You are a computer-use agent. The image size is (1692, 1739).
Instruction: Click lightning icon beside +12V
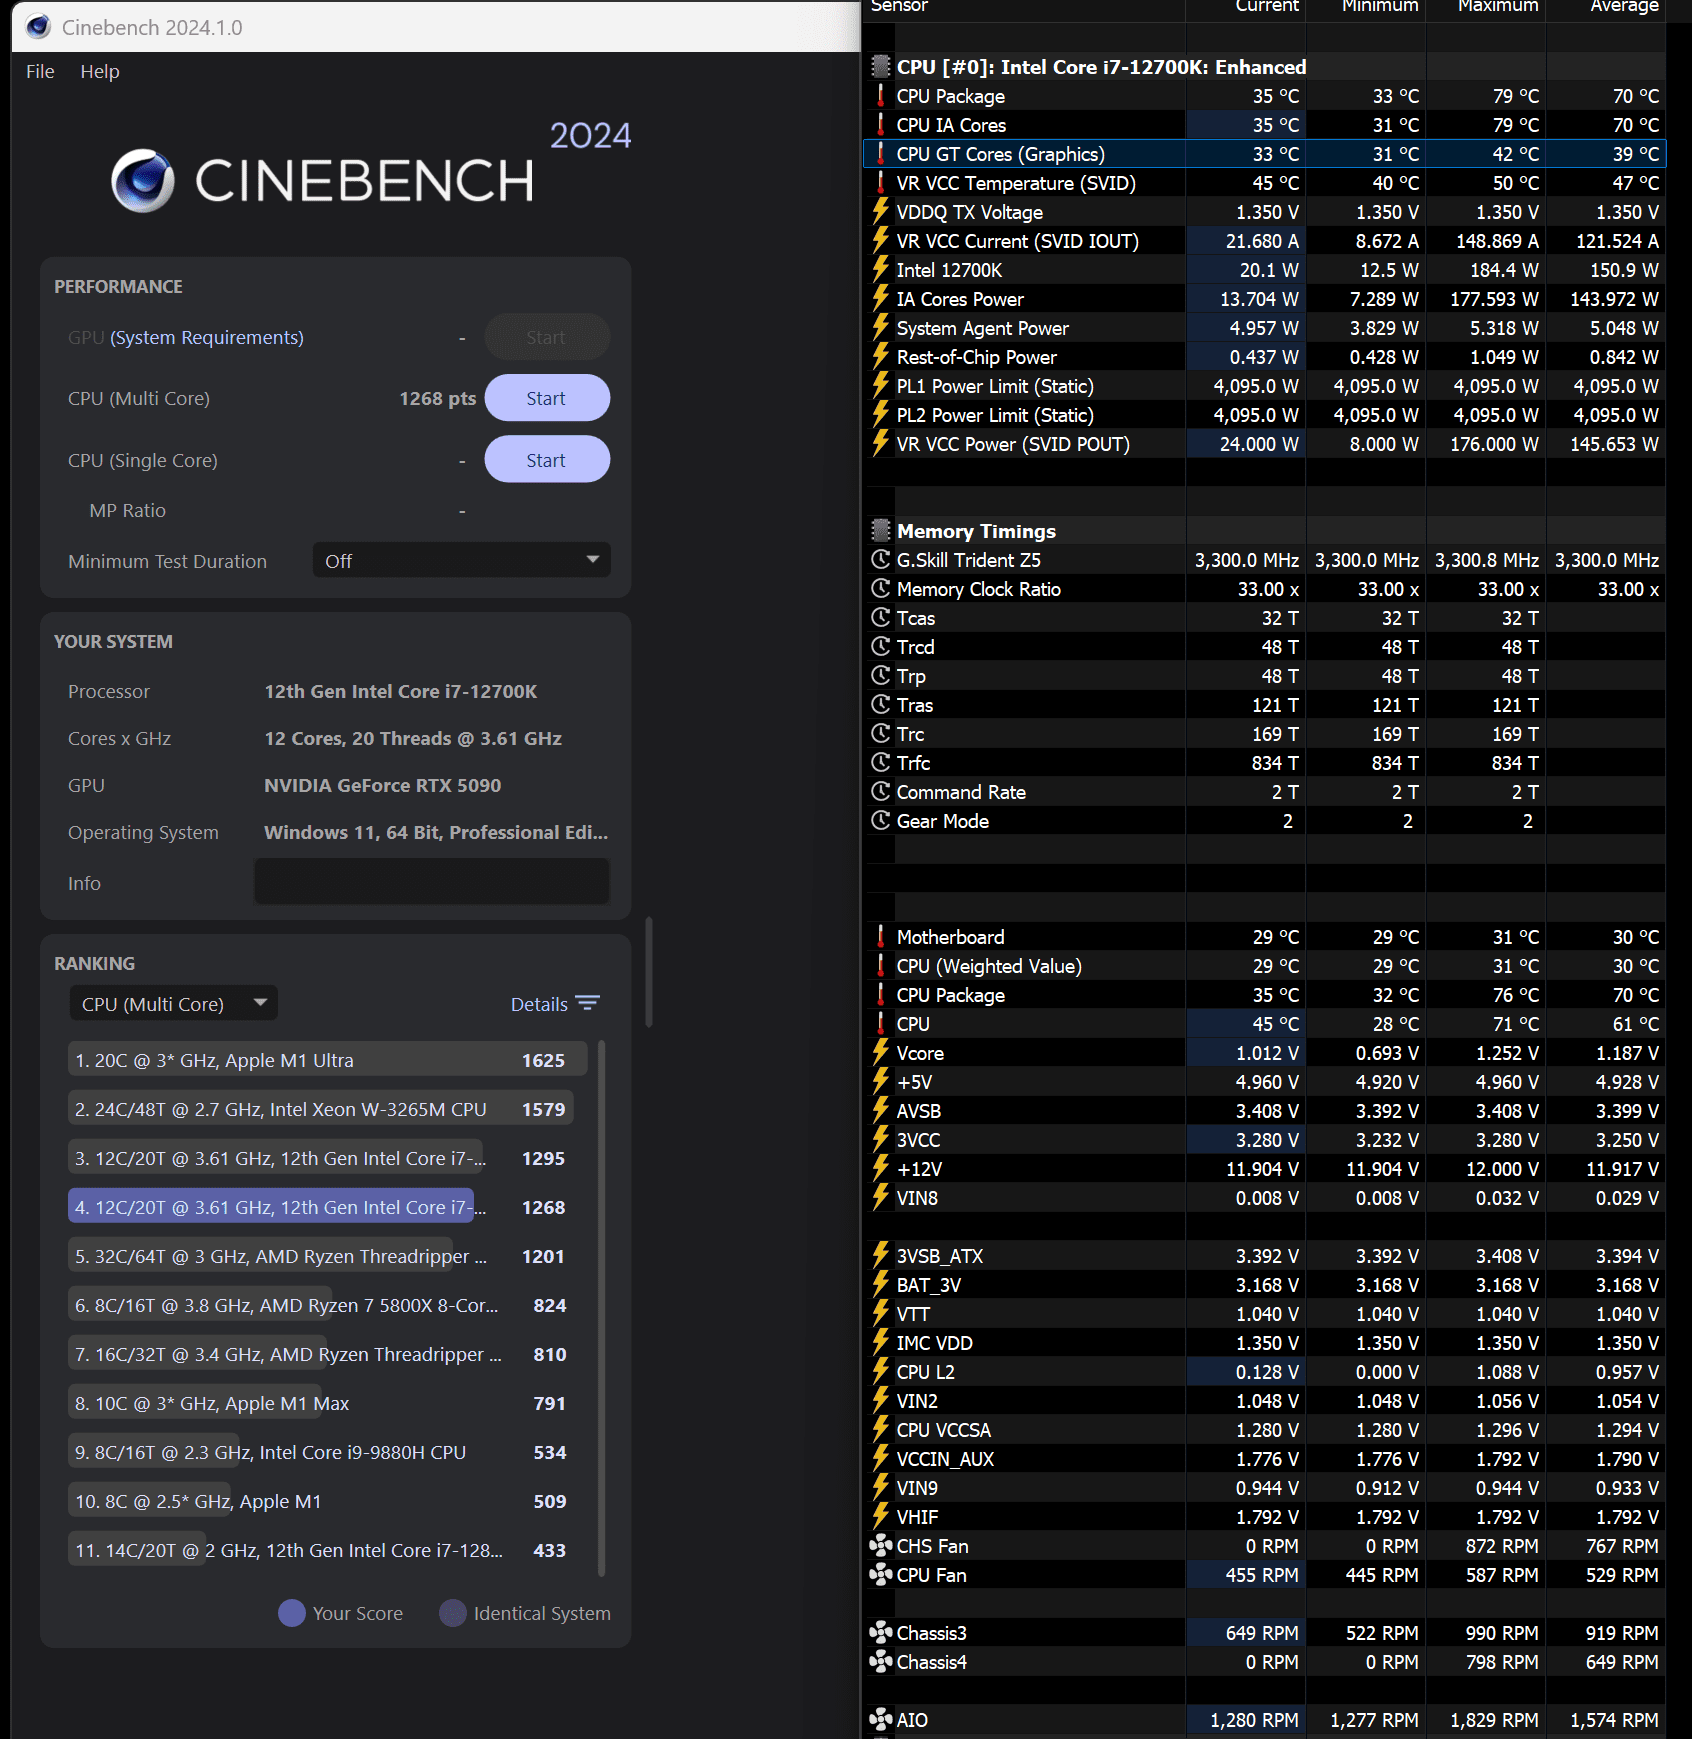[880, 1169]
